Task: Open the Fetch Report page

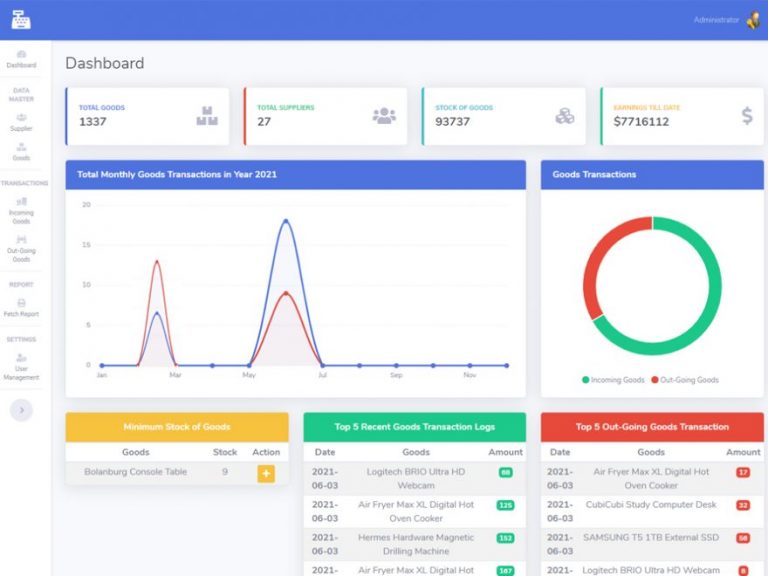Action: click(21, 307)
